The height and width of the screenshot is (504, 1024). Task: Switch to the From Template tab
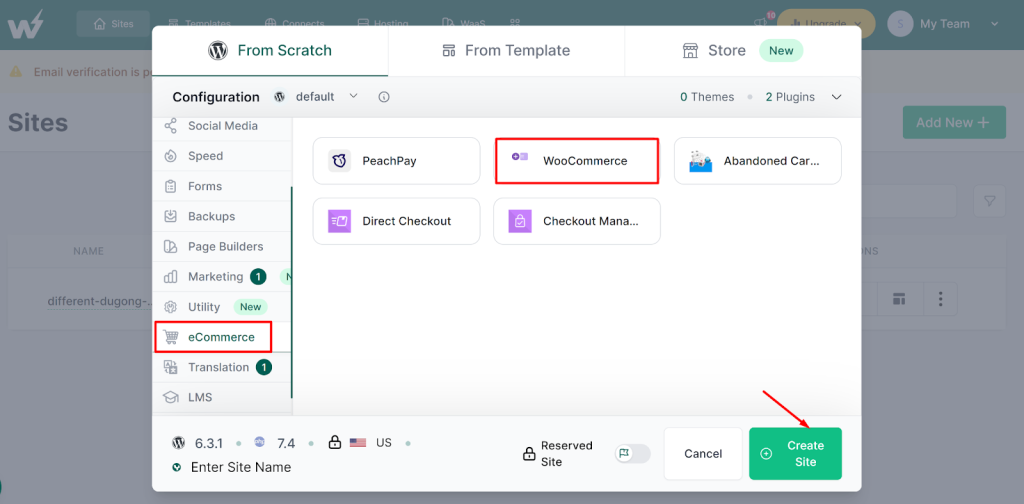(506, 51)
